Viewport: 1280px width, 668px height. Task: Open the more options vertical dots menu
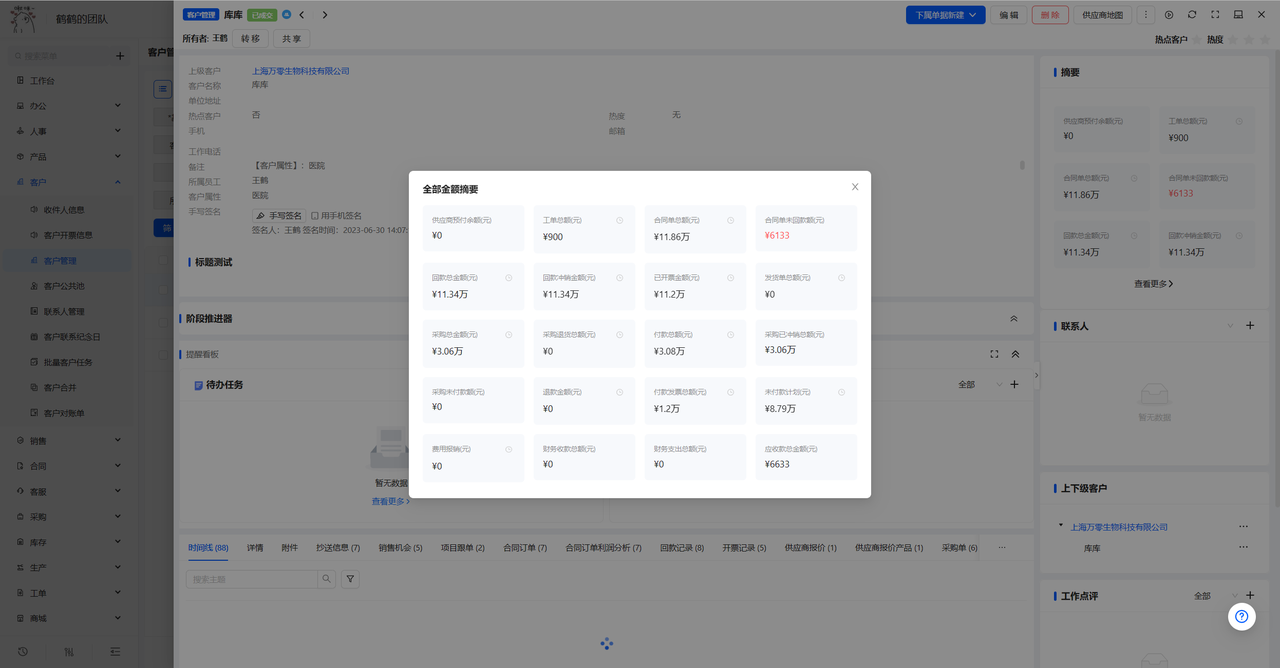(1146, 15)
